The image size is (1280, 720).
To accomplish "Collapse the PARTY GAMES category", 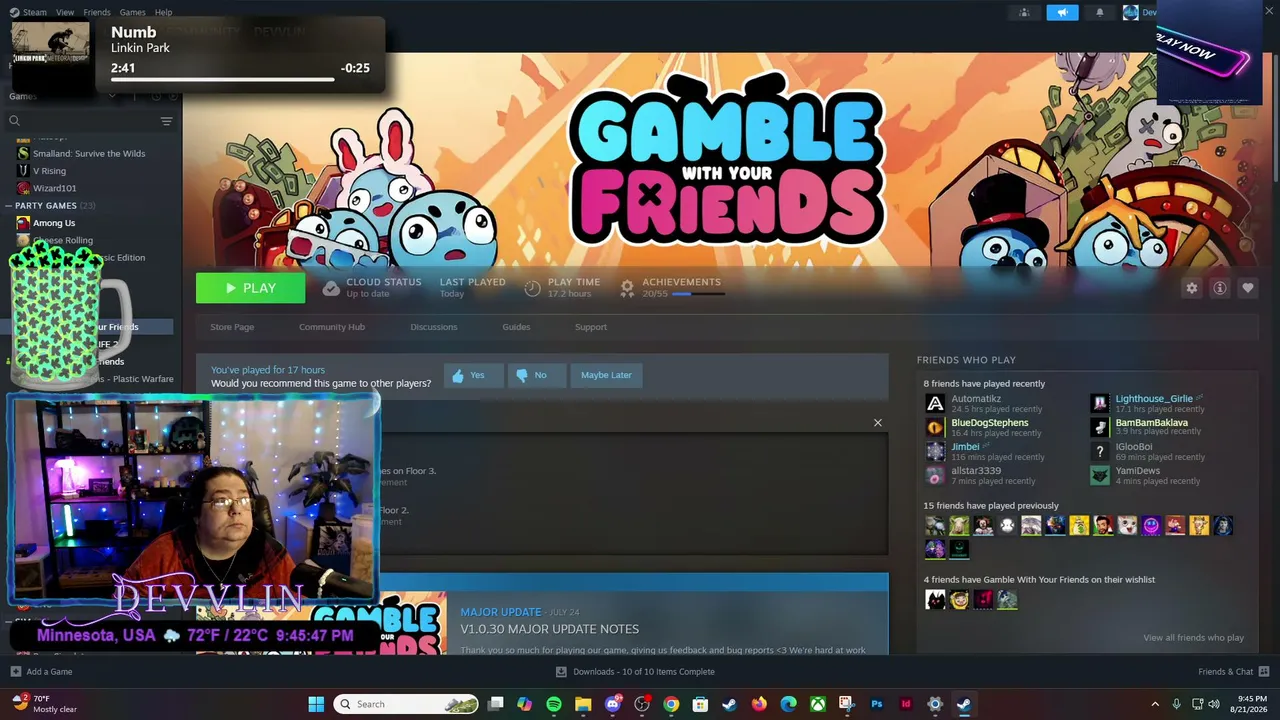I will pyautogui.click(x=9, y=206).
